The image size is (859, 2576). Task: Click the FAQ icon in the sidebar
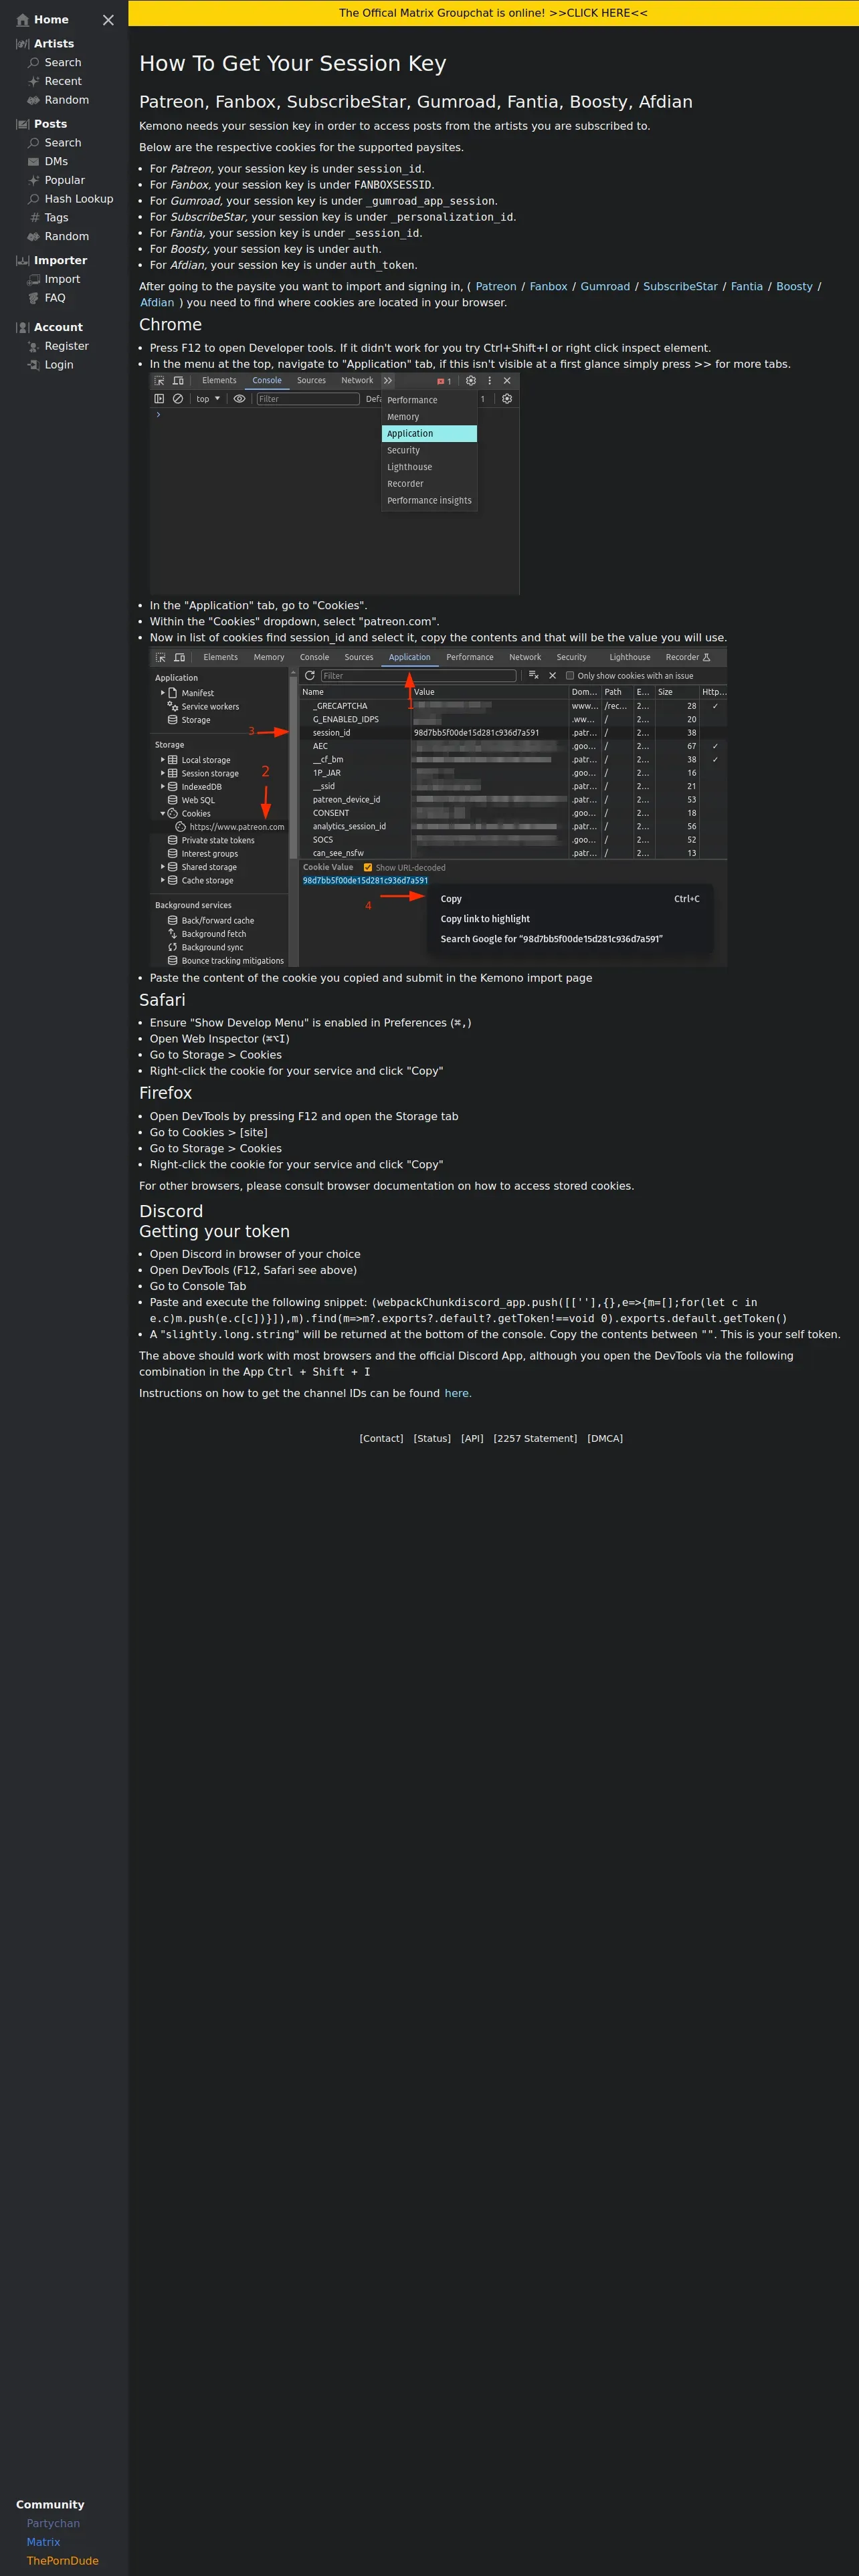tap(34, 298)
